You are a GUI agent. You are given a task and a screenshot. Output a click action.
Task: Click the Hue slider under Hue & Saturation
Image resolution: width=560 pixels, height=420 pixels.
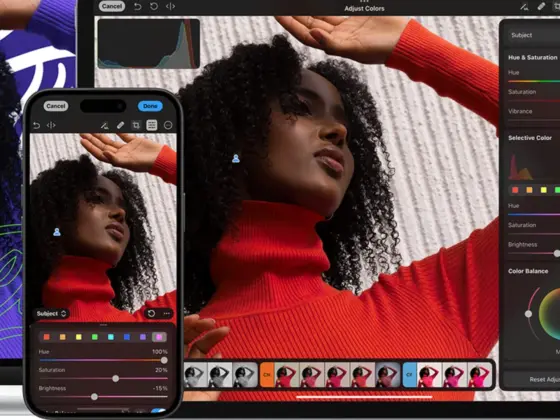534,81
